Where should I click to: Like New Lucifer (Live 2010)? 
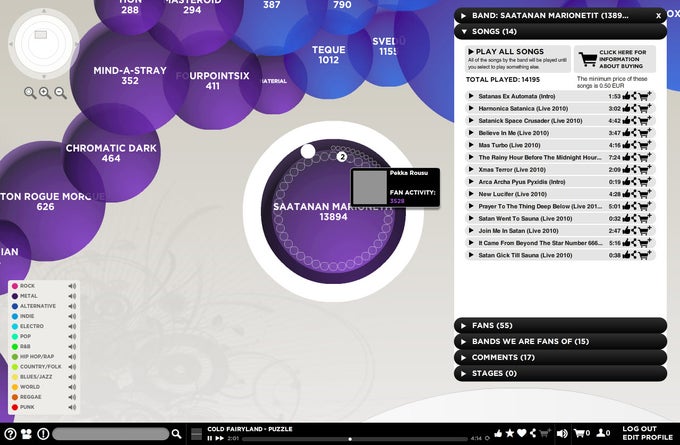(x=626, y=194)
